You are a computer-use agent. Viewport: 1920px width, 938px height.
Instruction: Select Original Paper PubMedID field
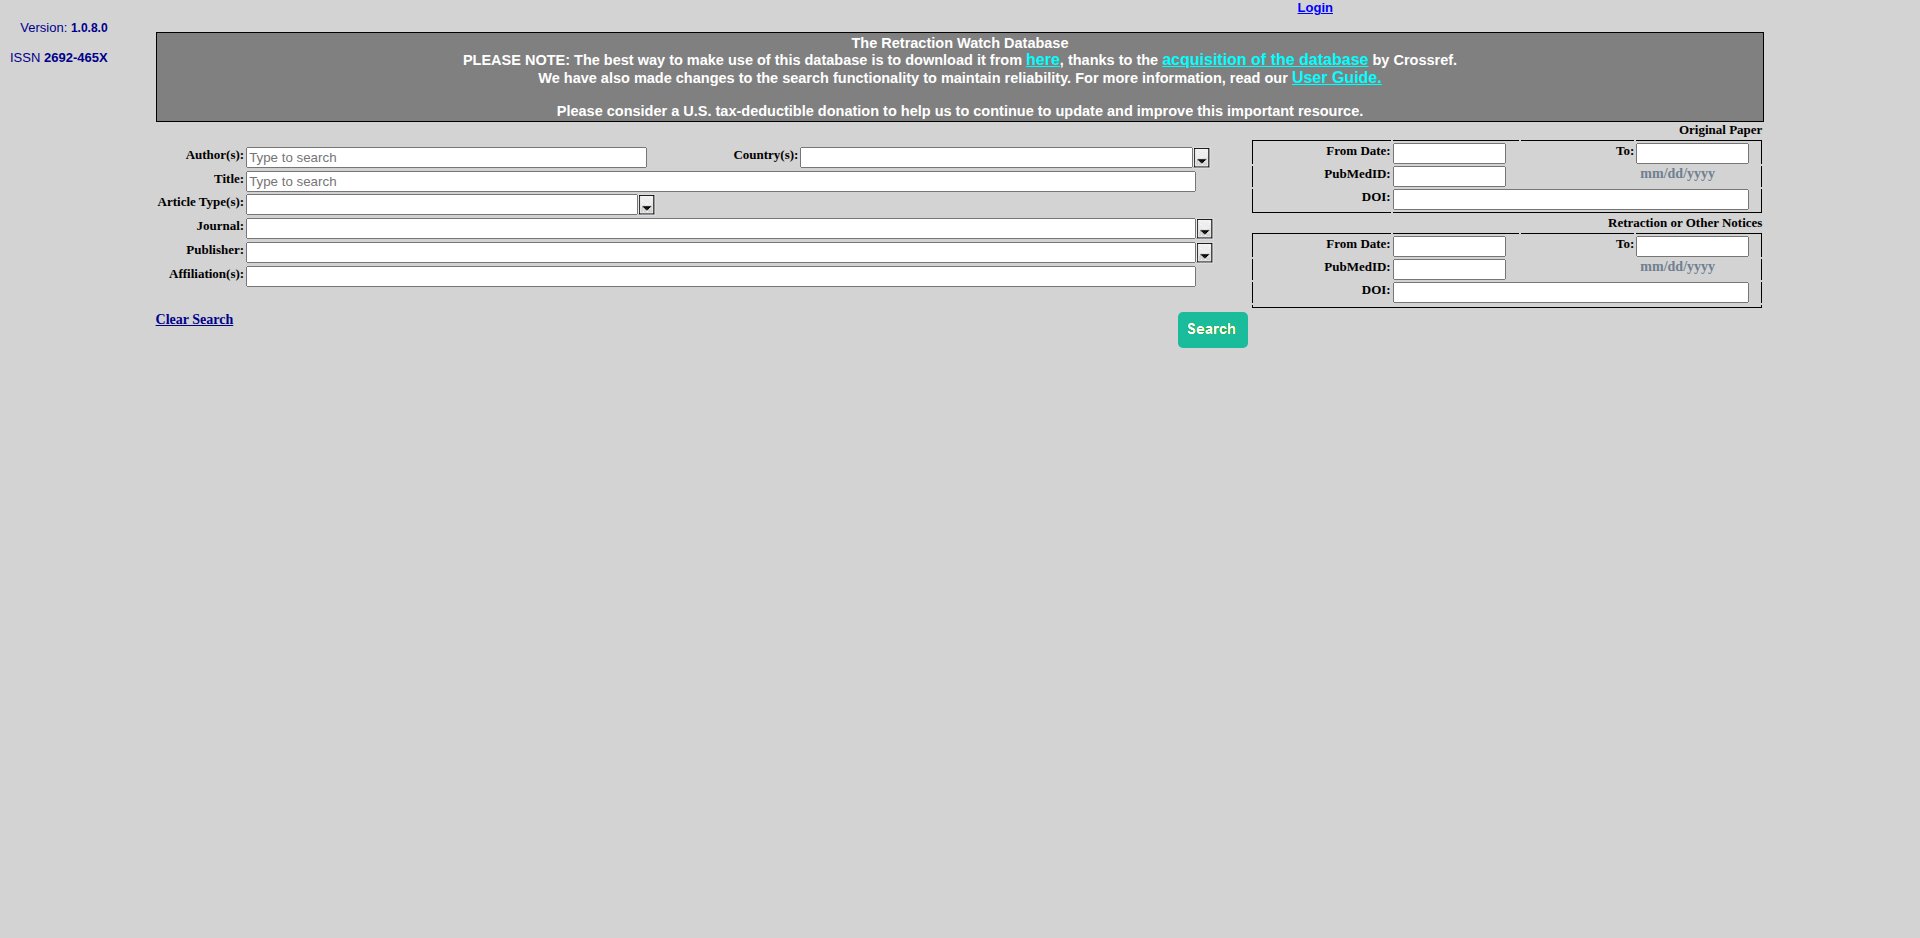tap(1449, 176)
